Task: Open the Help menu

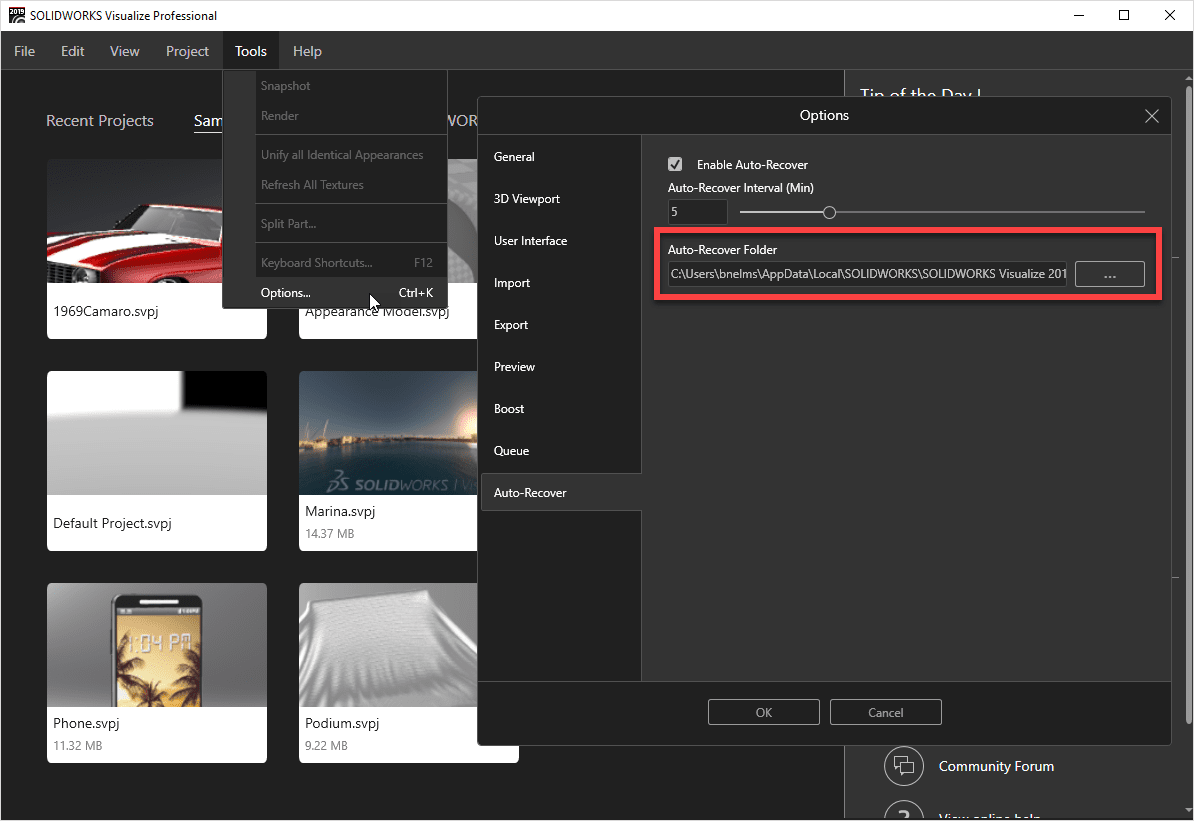Action: click(307, 51)
